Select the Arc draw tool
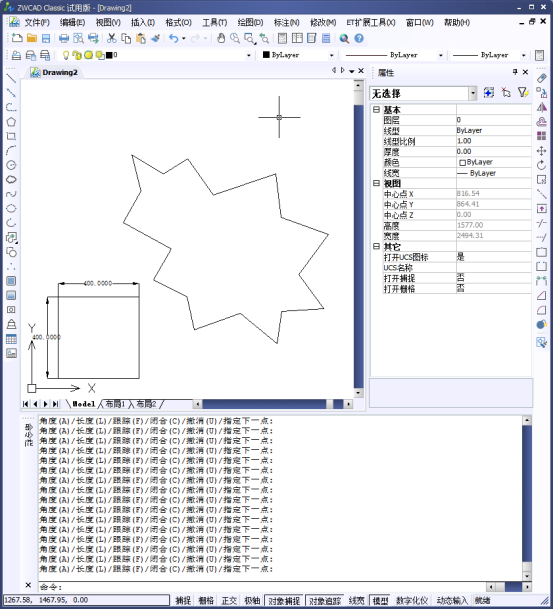The image size is (554, 610). [11, 151]
